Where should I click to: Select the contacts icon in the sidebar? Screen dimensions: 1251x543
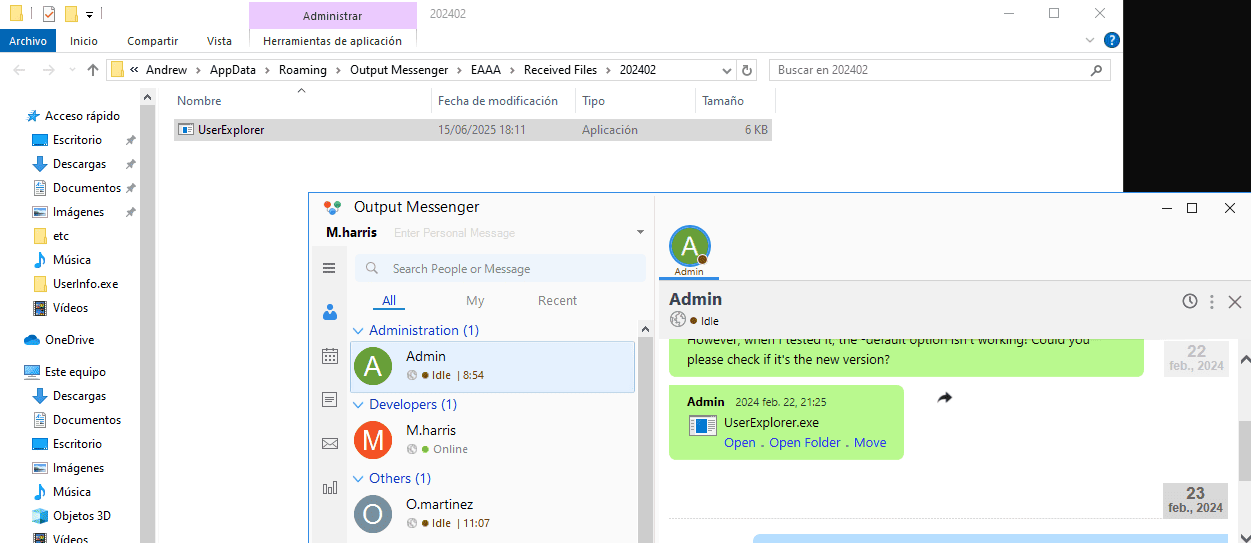point(330,312)
